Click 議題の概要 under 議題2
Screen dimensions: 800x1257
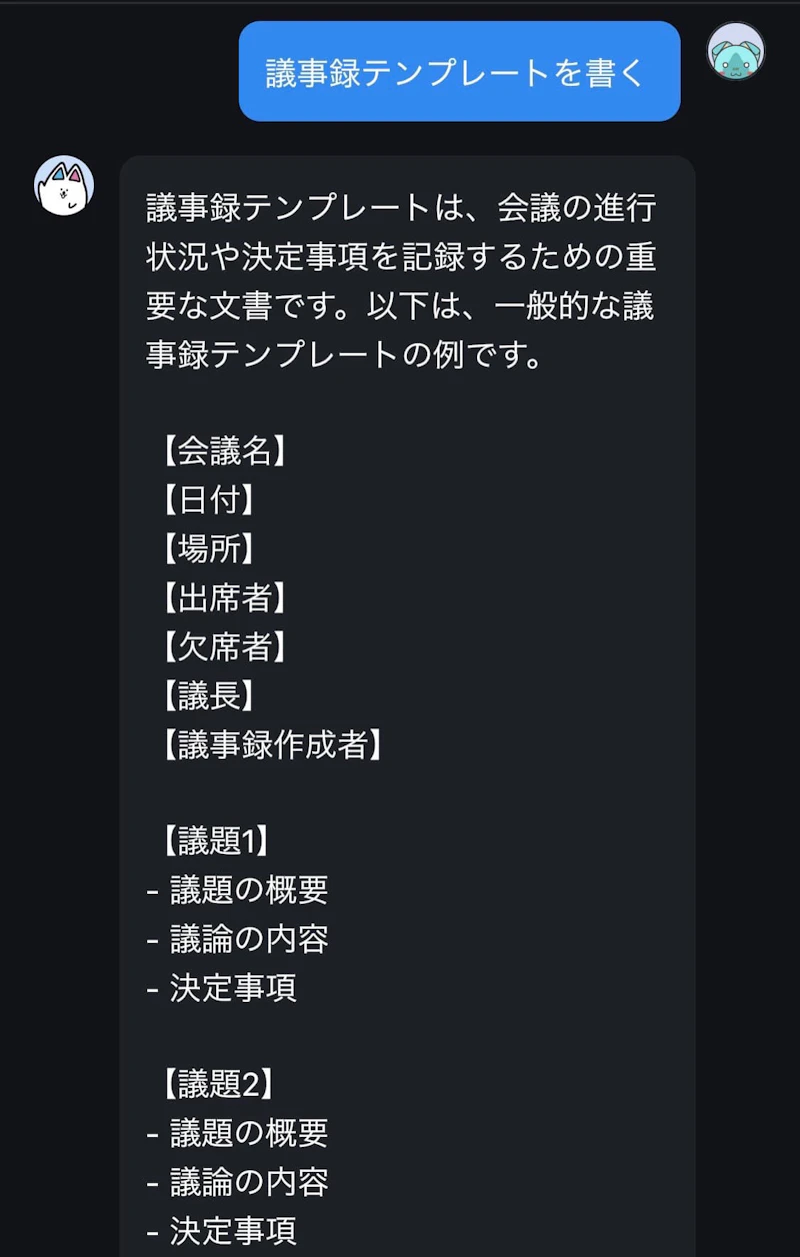coord(248,1133)
